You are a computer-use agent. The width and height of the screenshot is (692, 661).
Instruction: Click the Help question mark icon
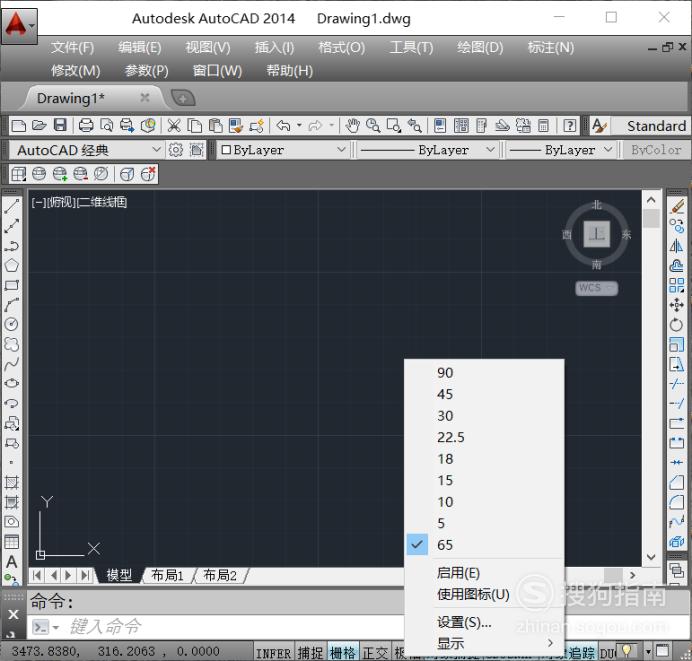570,126
